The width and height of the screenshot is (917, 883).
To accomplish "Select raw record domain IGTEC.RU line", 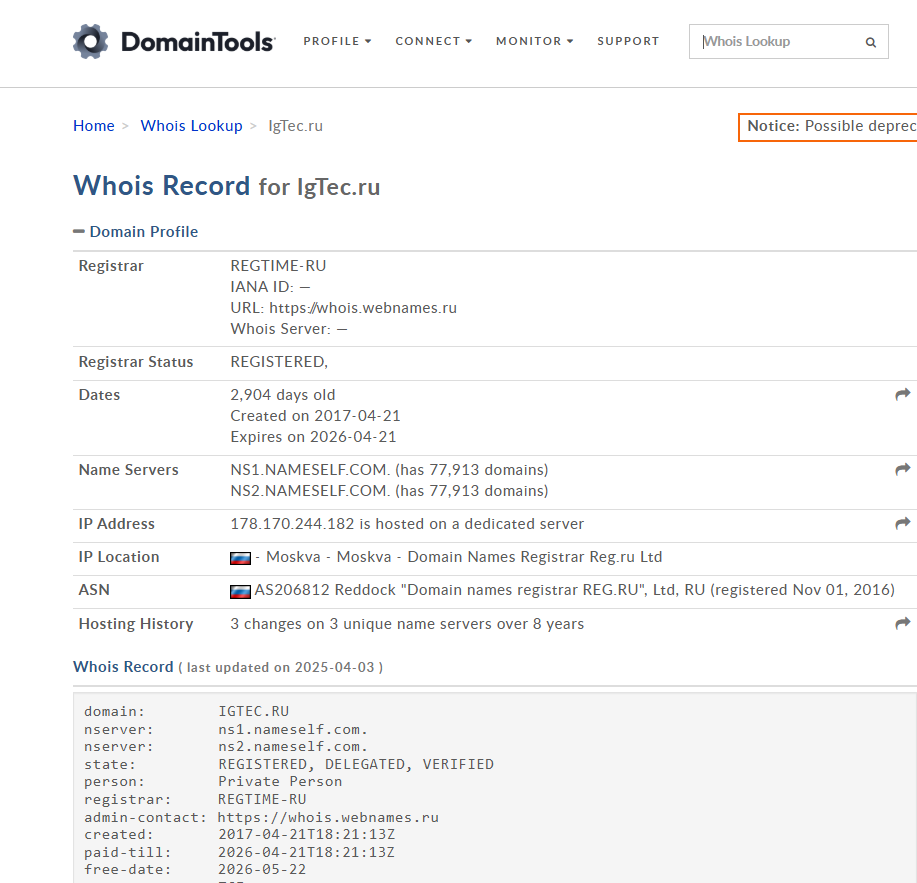I will pos(187,711).
